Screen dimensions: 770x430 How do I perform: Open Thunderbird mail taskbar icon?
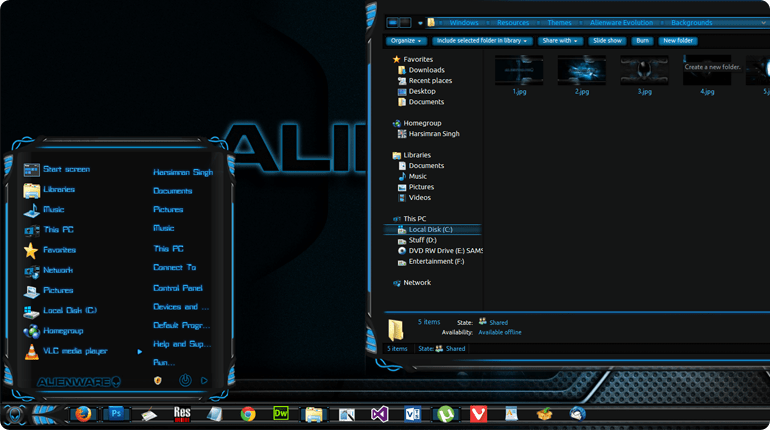coord(578,414)
